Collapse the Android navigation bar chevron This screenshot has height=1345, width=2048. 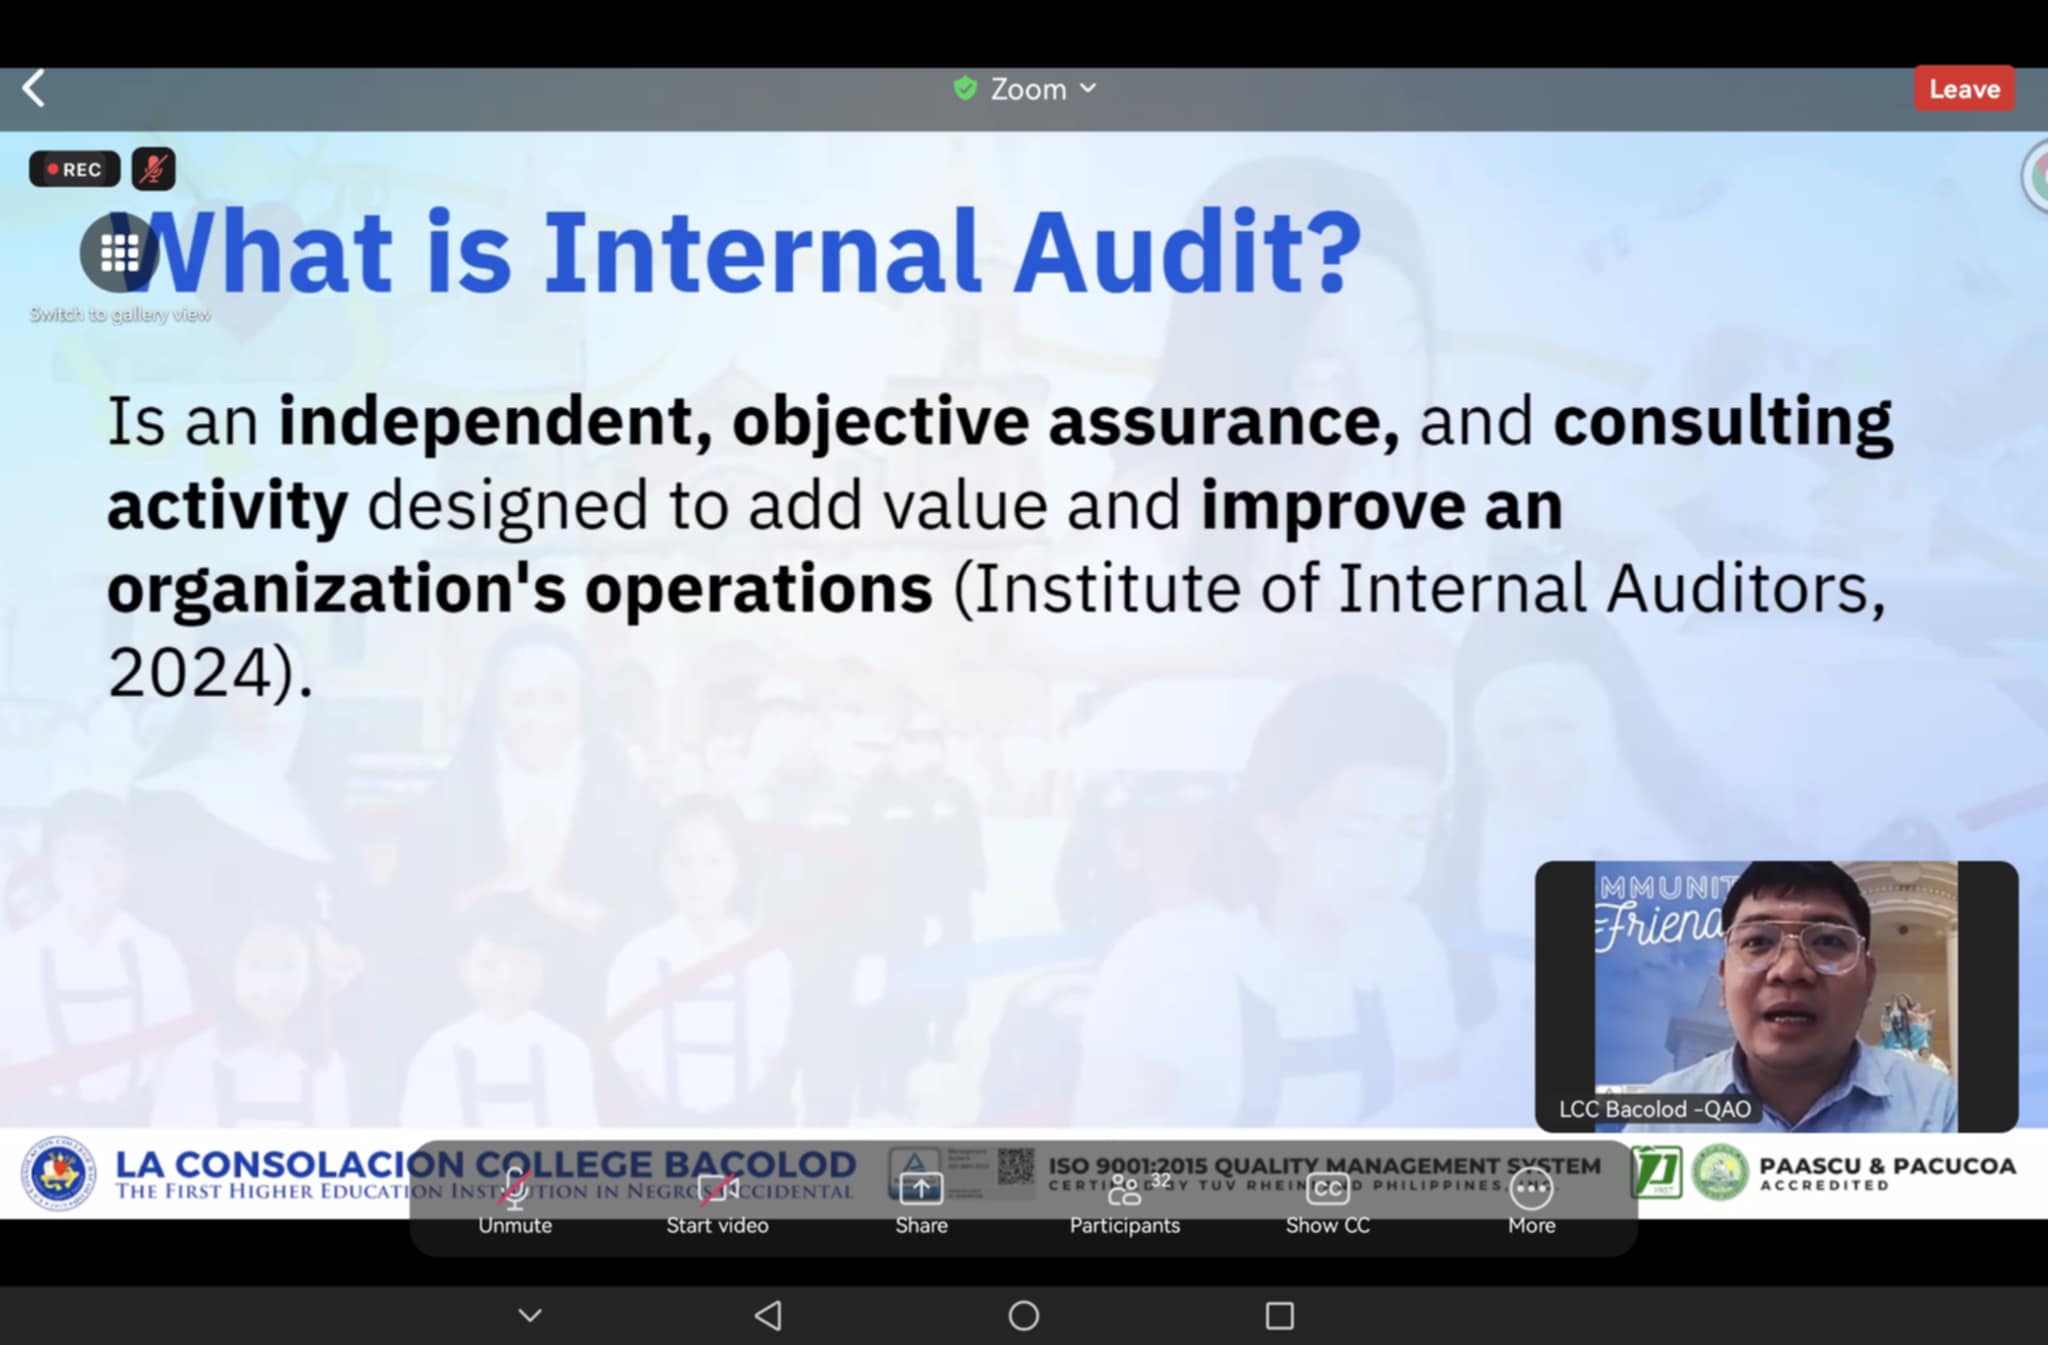coord(530,1315)
